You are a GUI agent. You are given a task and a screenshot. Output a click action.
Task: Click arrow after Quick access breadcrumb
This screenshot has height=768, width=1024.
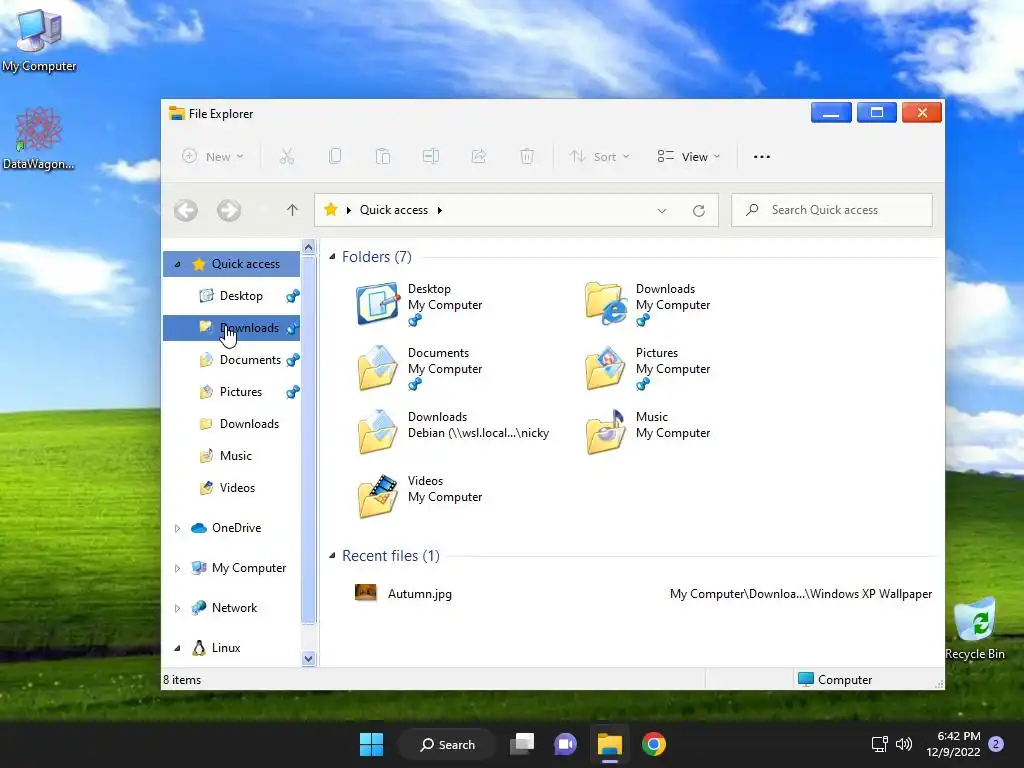(440, 210)
